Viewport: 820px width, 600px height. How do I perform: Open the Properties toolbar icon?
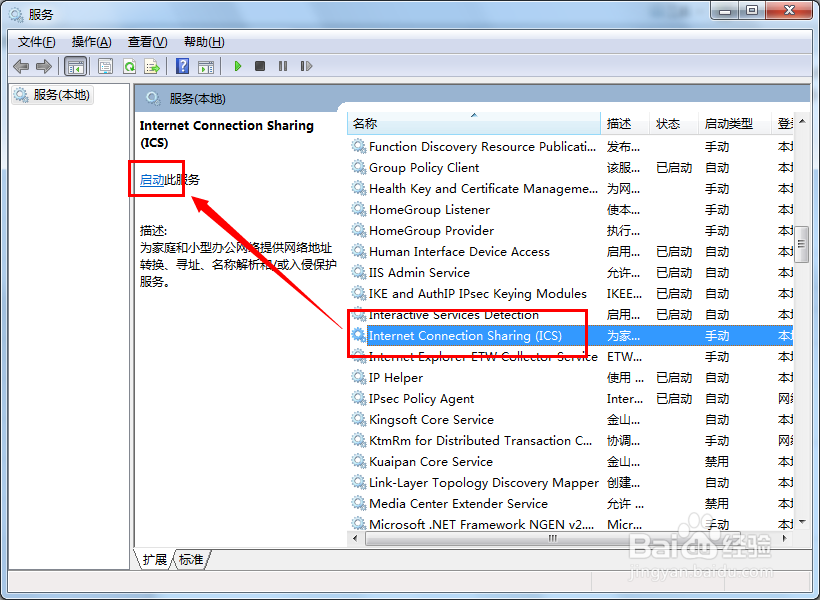(x=106, y=66)
